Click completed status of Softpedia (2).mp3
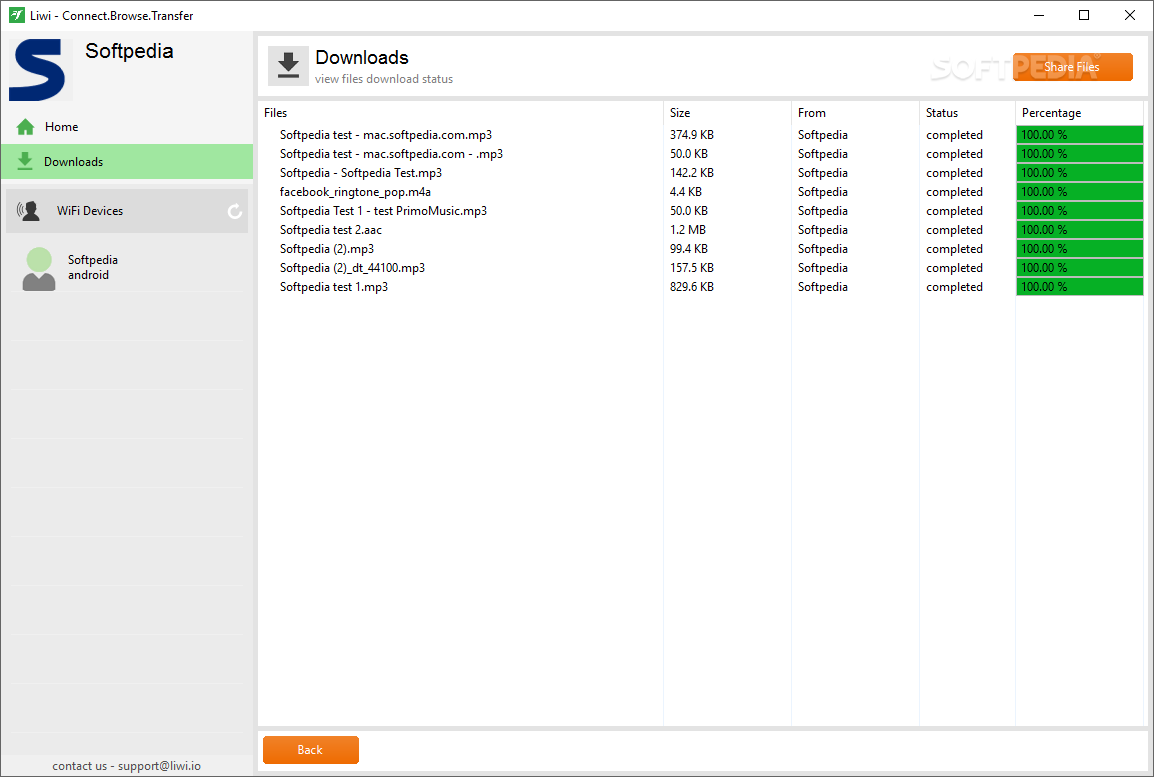 955,249
